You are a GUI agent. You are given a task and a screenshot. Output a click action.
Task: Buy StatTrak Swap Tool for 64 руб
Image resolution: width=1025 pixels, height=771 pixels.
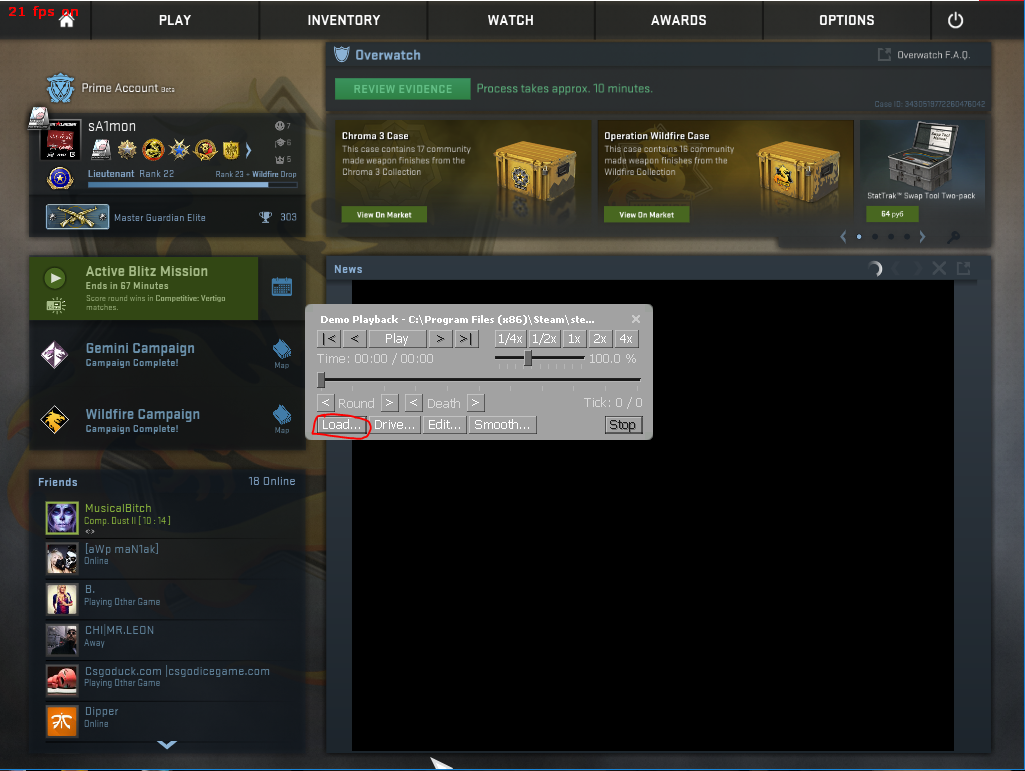892,214
